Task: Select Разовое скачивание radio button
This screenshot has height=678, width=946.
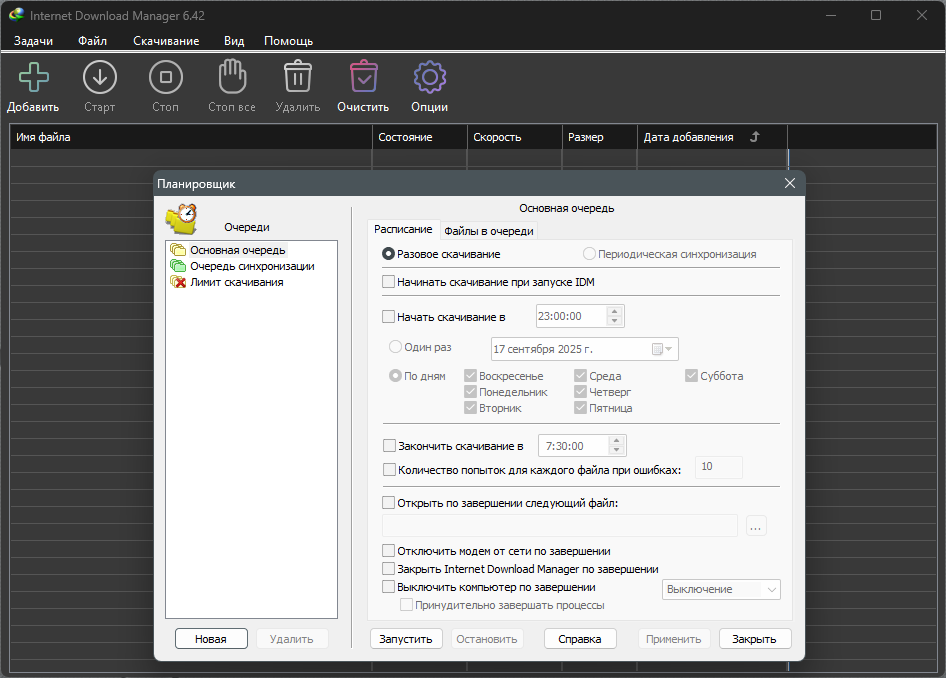Action: (389, 254)
